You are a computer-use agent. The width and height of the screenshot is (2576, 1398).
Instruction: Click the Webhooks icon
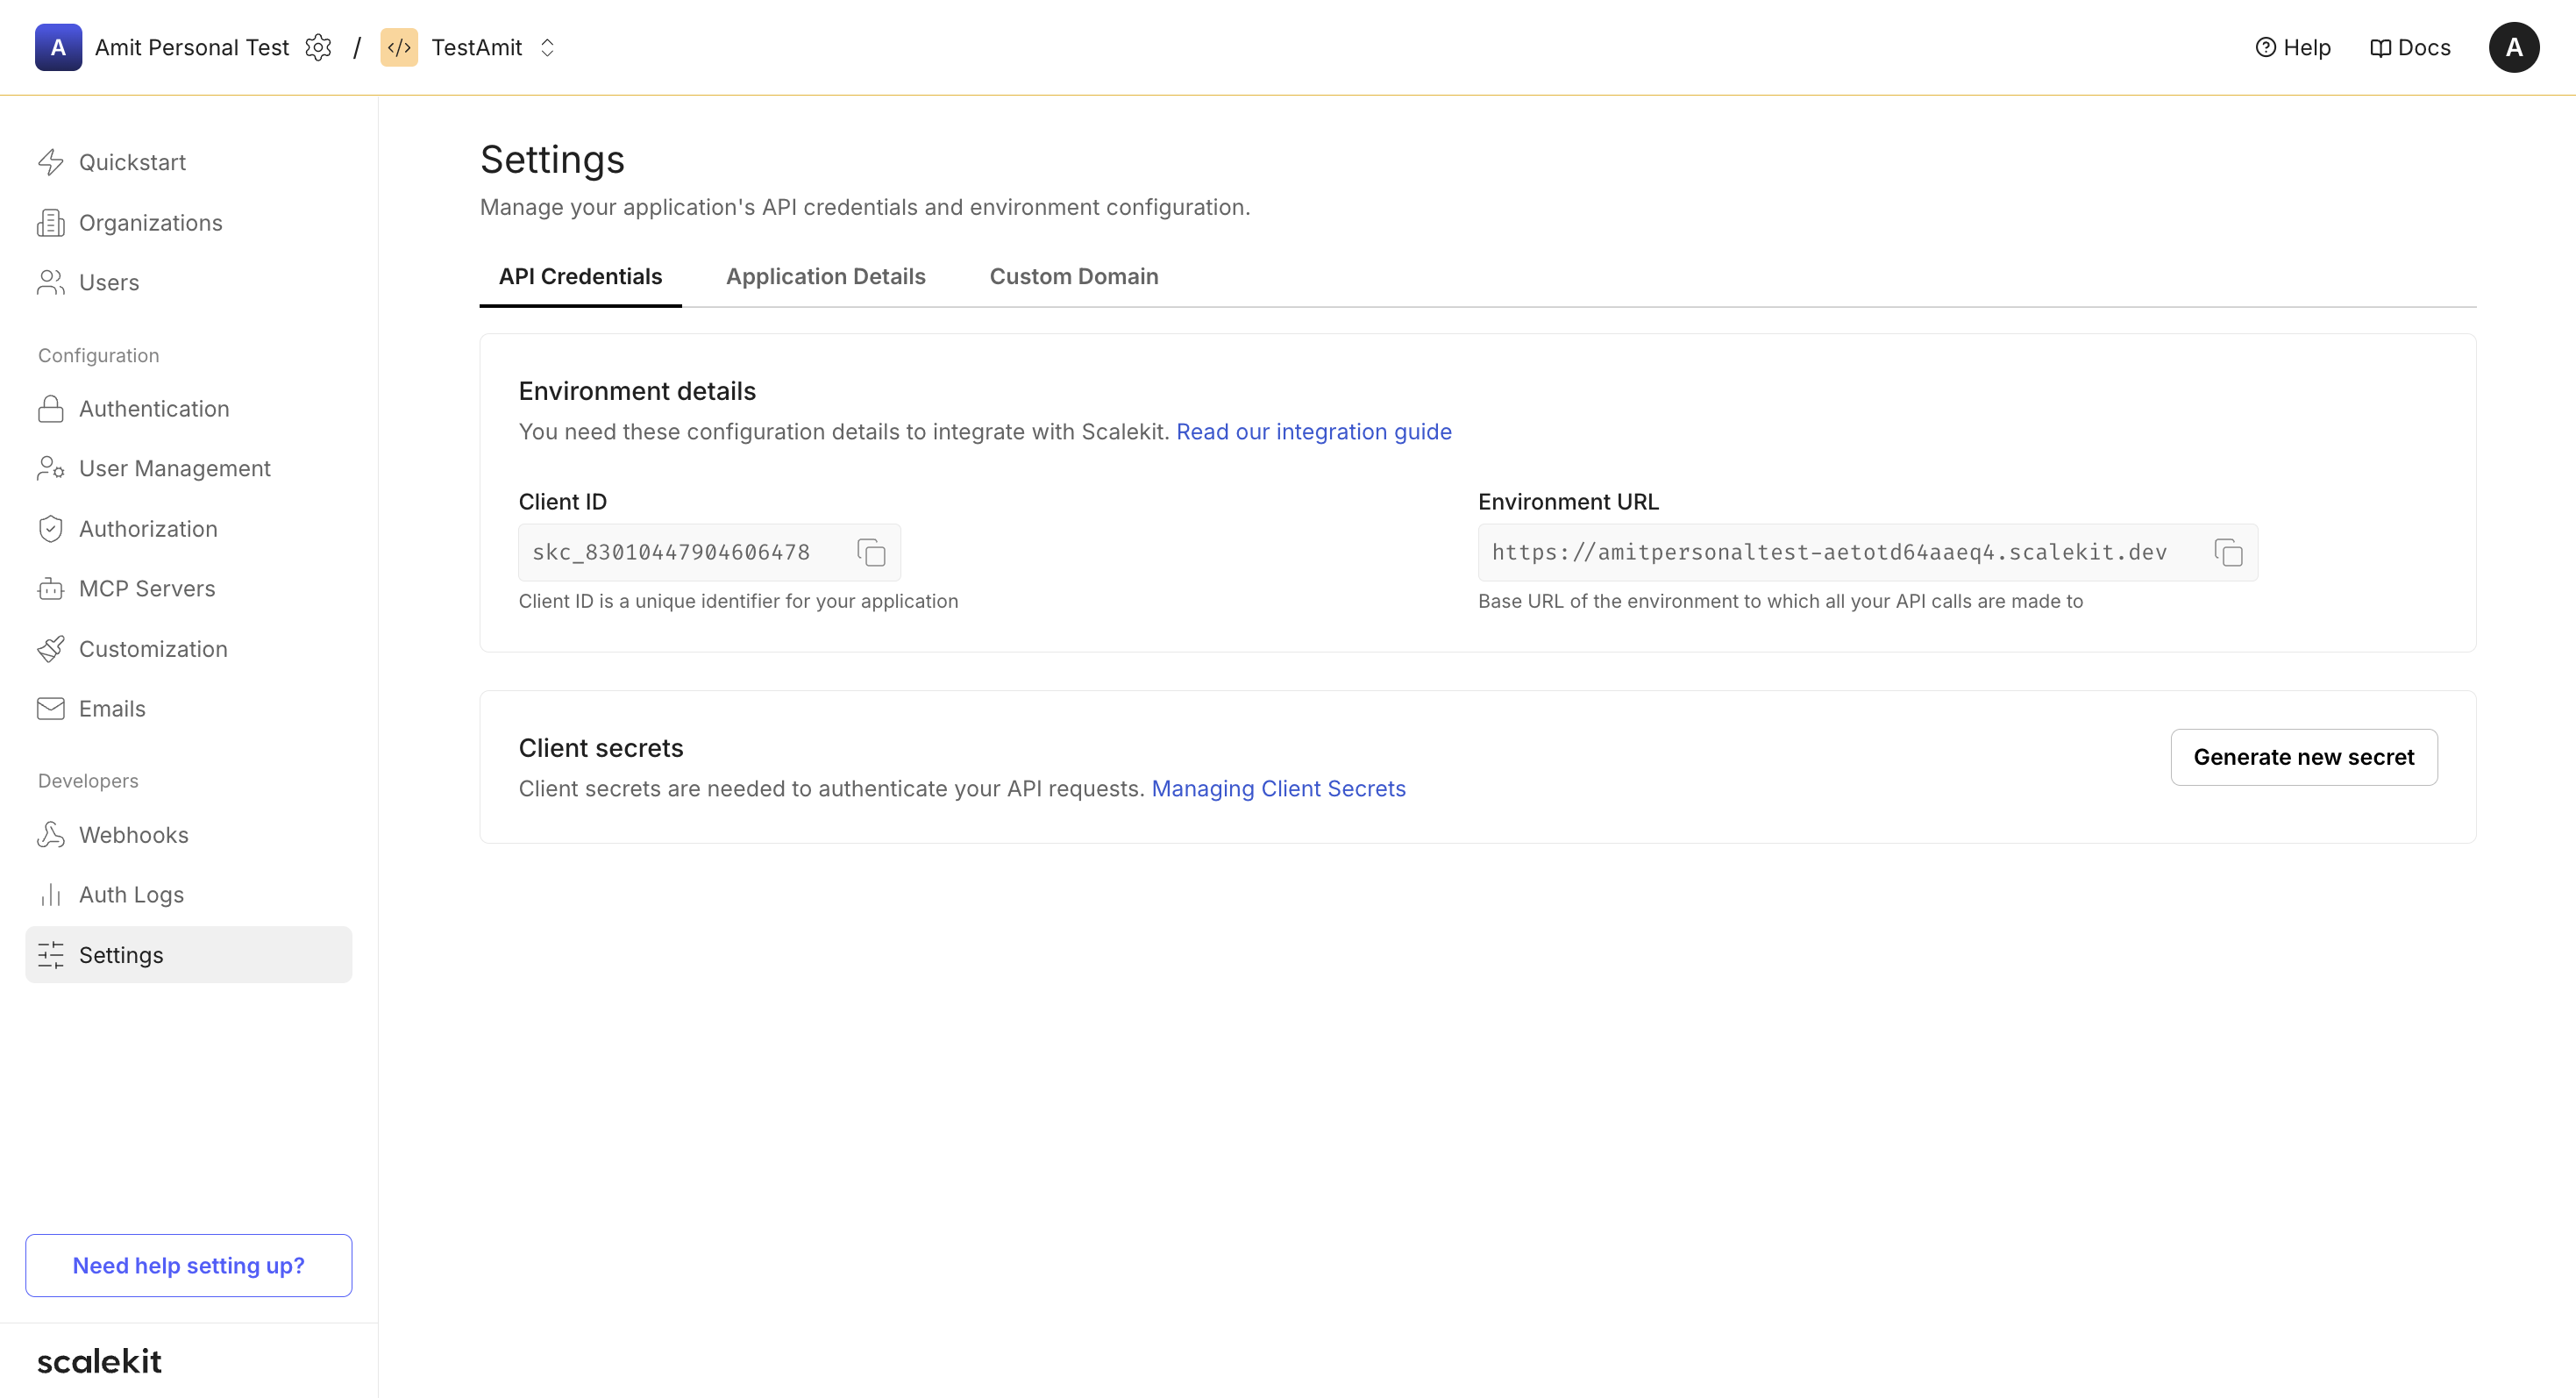[51, 834]
